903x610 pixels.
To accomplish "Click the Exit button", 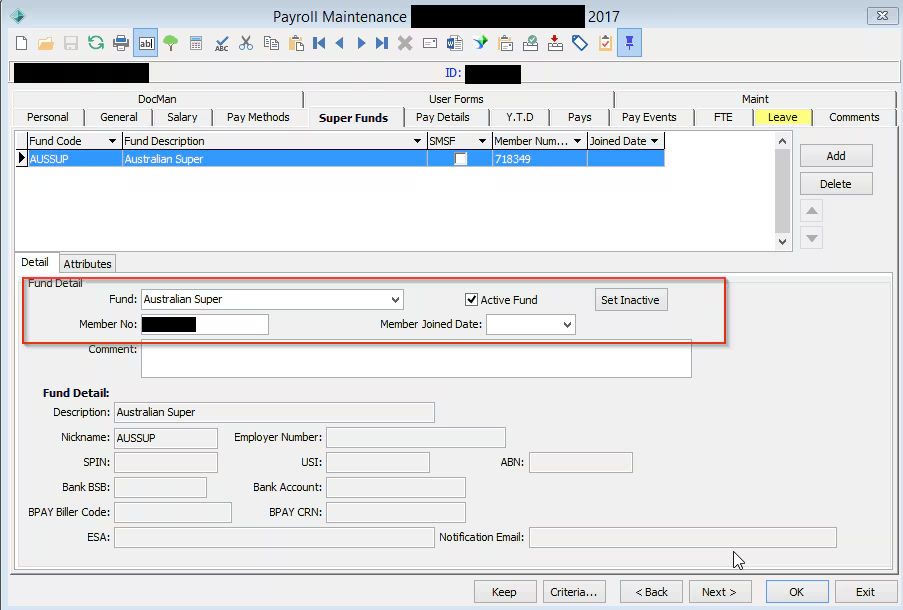I will 865,592.
